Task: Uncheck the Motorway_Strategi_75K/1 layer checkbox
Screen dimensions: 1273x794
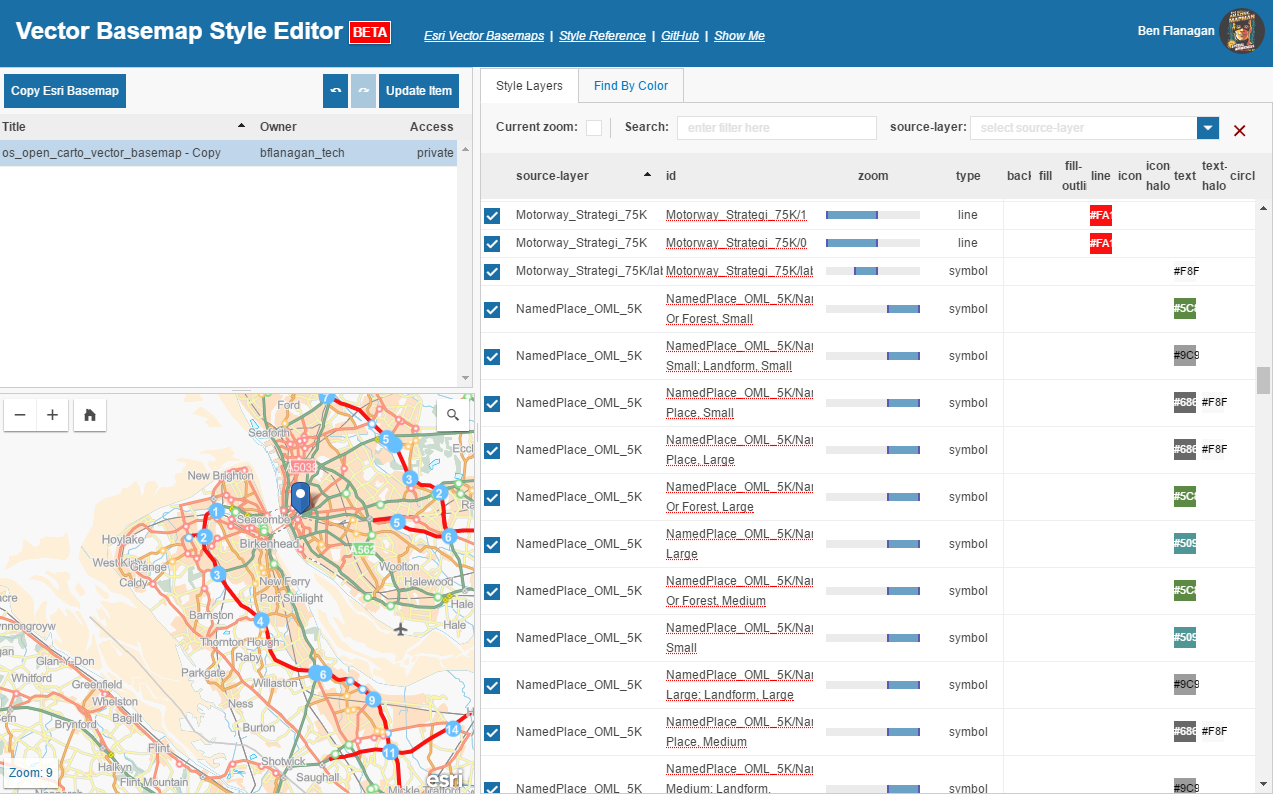Action: (492, 215)
